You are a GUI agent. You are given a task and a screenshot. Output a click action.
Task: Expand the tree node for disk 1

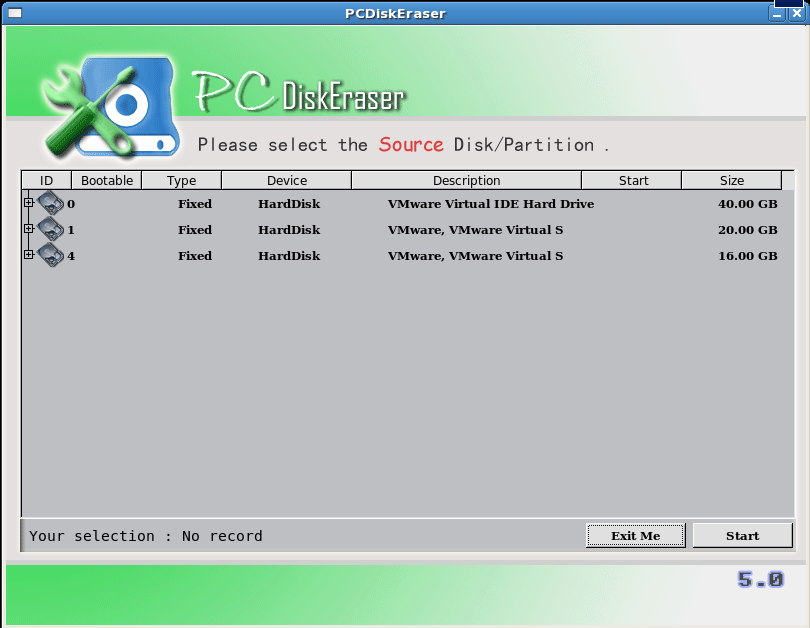[x=29, y=228]
